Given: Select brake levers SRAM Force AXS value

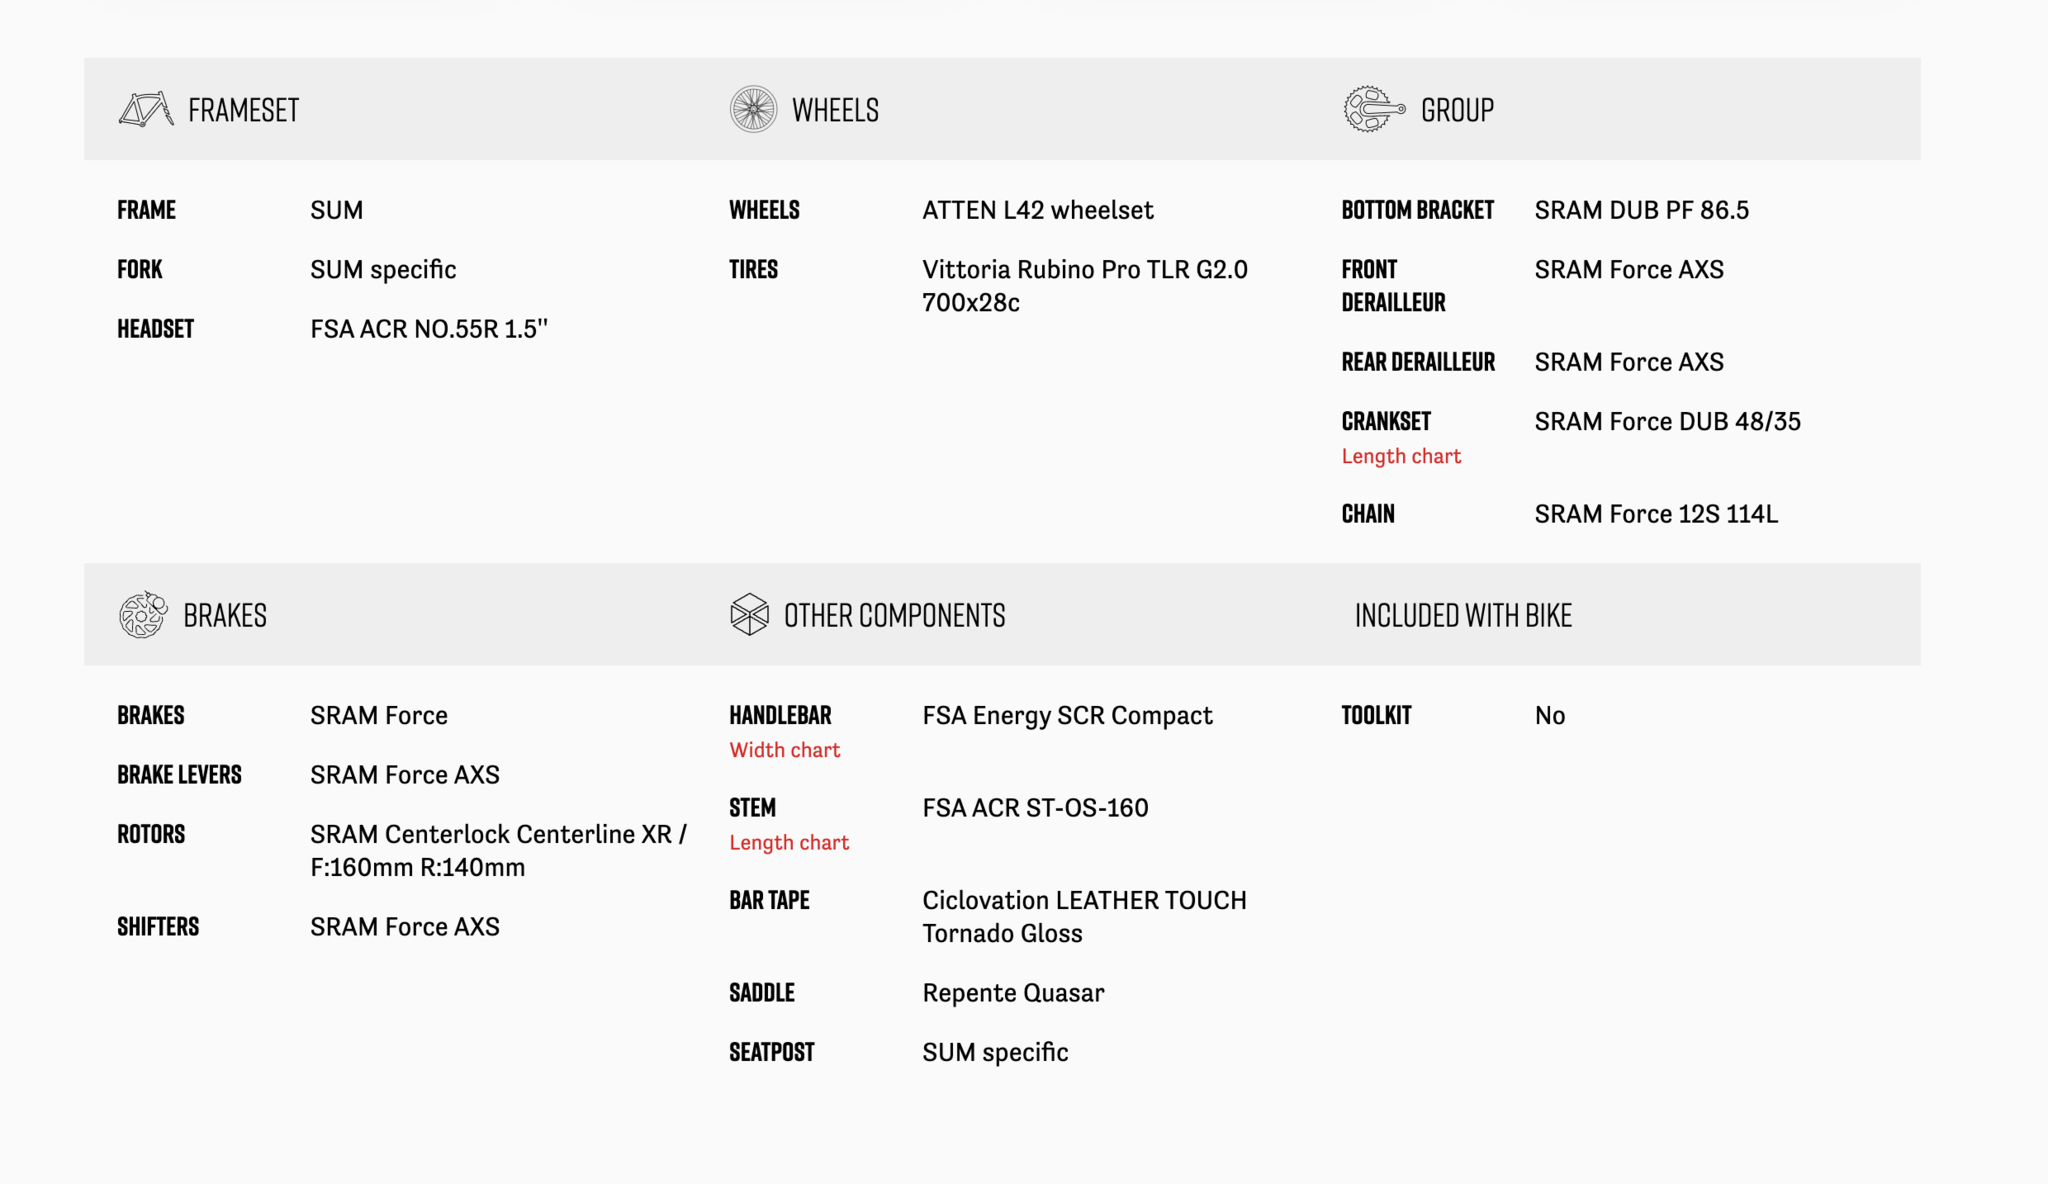Looking at the screenshot, I should [405, 775].
